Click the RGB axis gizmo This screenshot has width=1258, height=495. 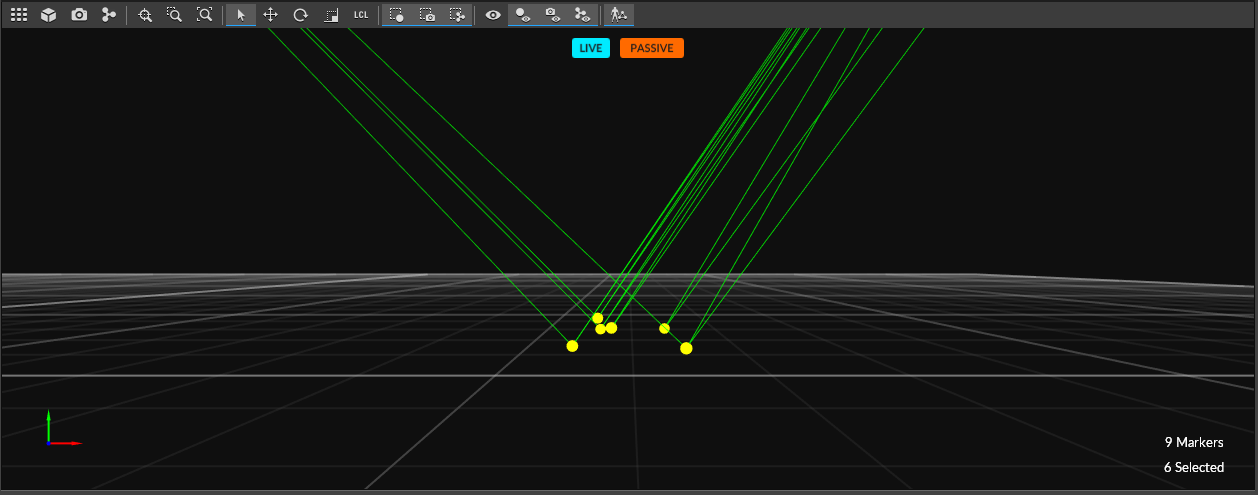pyautogui.click(x=63, y=427)
